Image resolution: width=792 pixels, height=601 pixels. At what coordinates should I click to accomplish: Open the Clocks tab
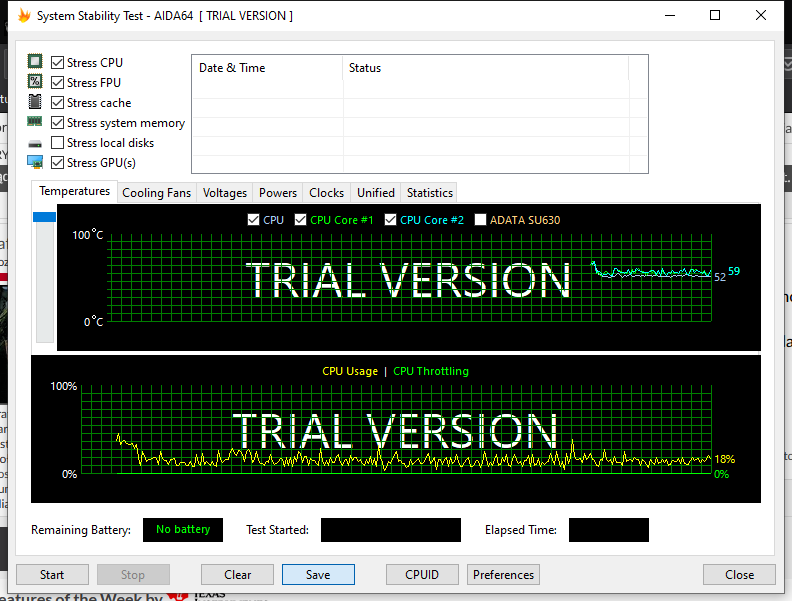(326, 193)
